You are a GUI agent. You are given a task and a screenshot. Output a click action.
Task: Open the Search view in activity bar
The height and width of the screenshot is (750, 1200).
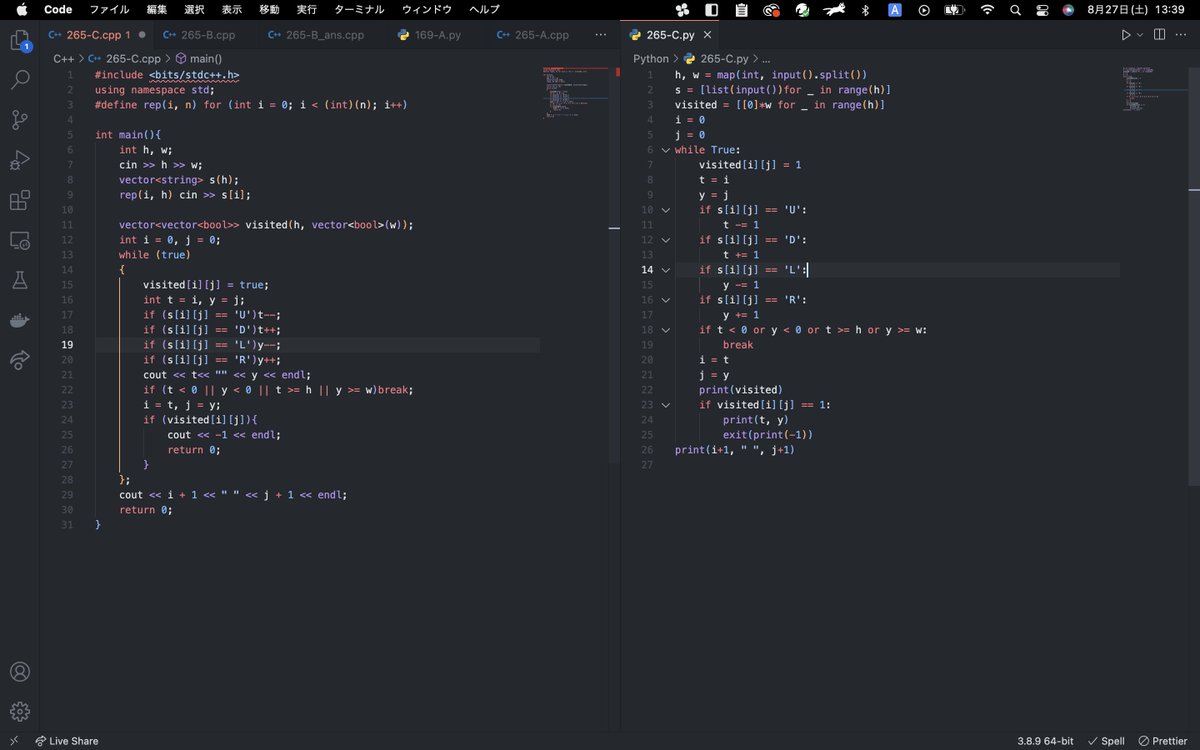pyautogui.click(x=20, y=80)
